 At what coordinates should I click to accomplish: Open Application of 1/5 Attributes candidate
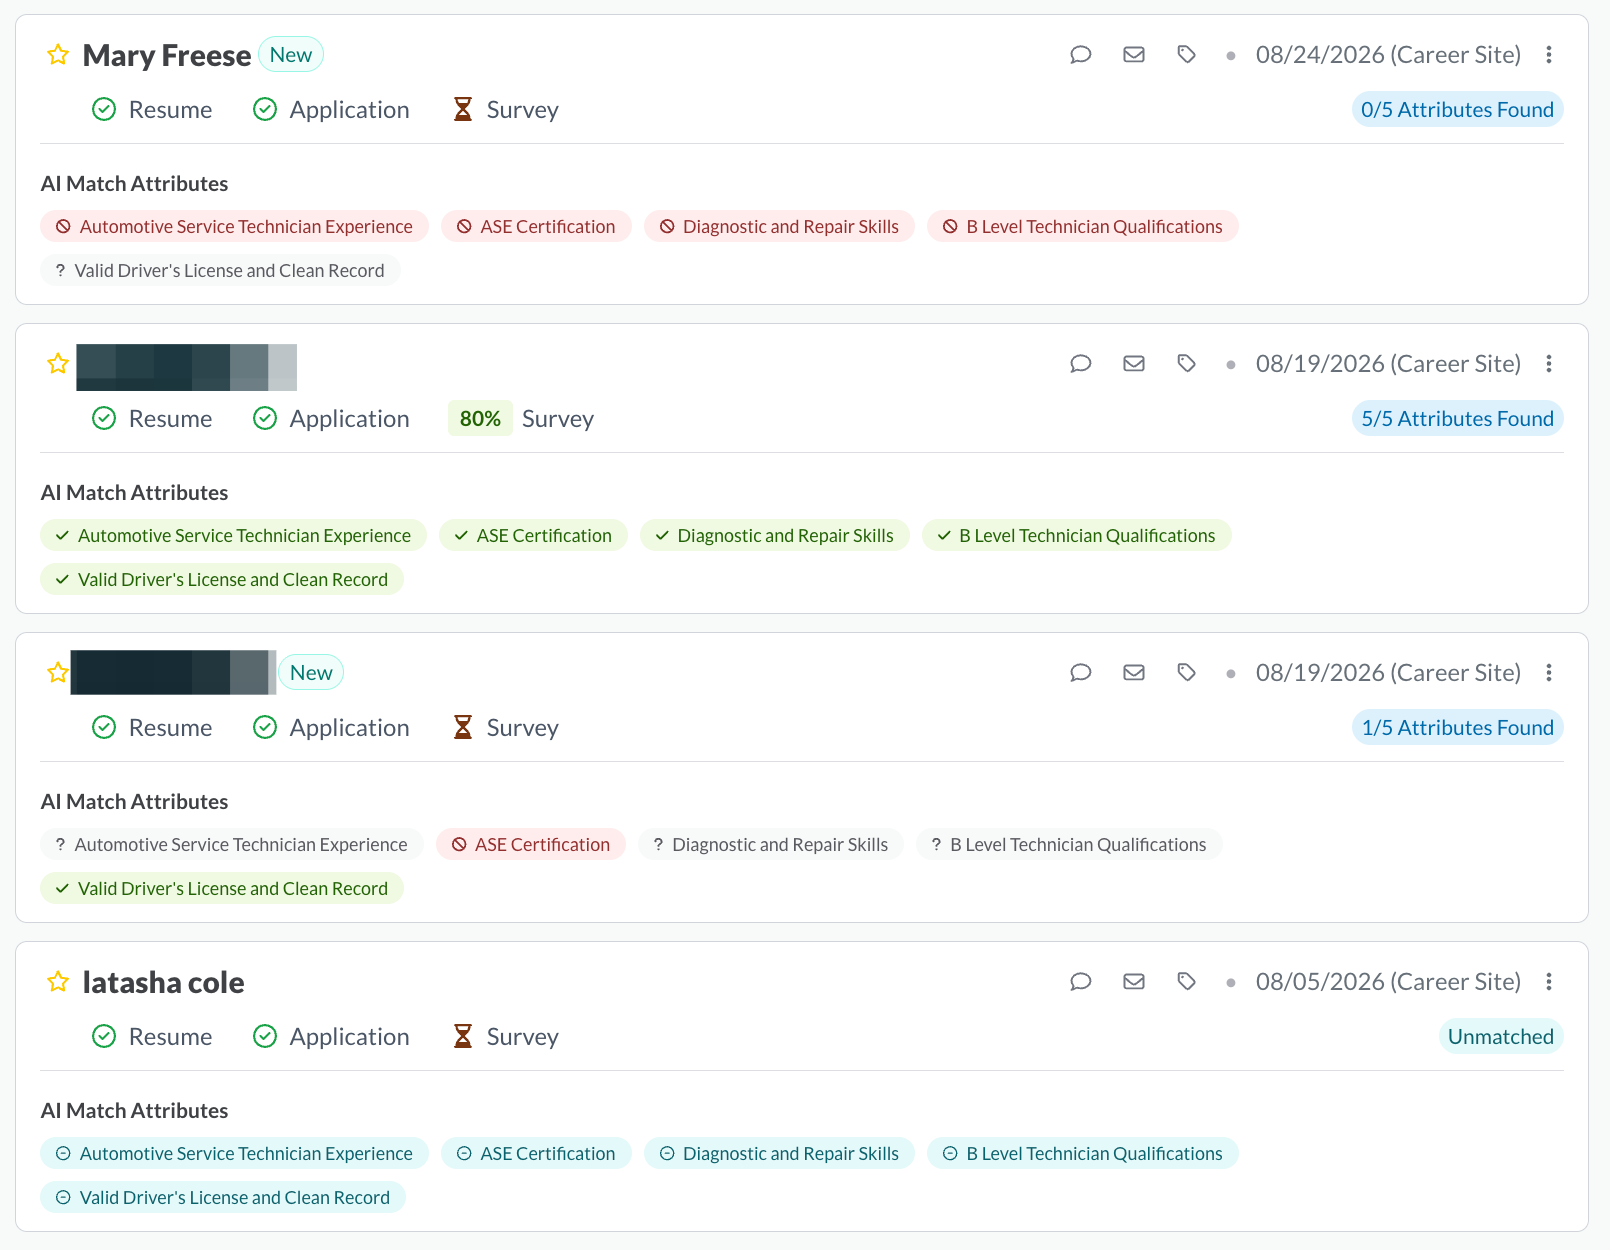pyautogui.click(x=331, y=728)
